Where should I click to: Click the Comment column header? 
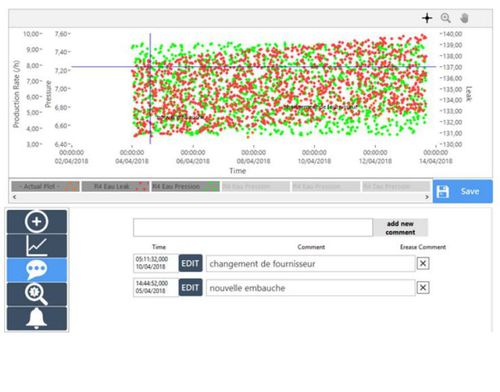click(x=311, y=247)
